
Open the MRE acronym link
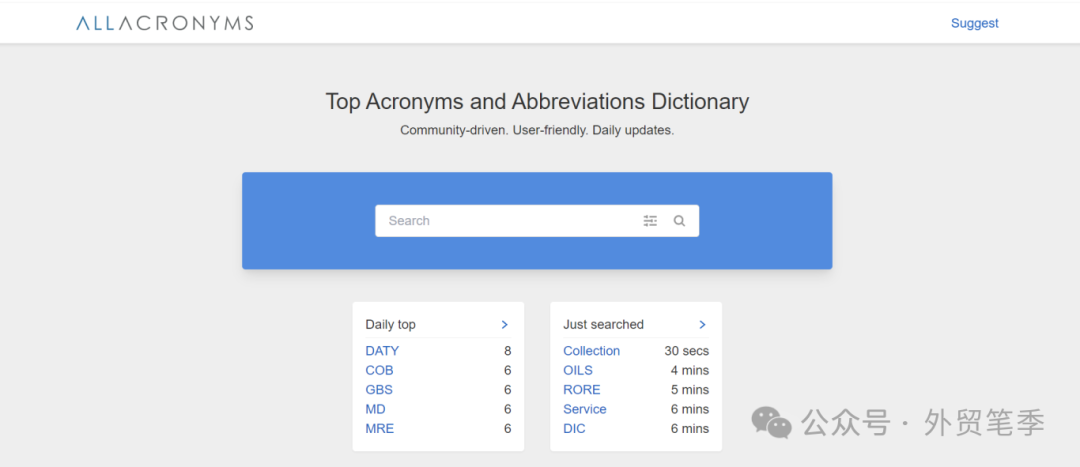pos(380,428)
